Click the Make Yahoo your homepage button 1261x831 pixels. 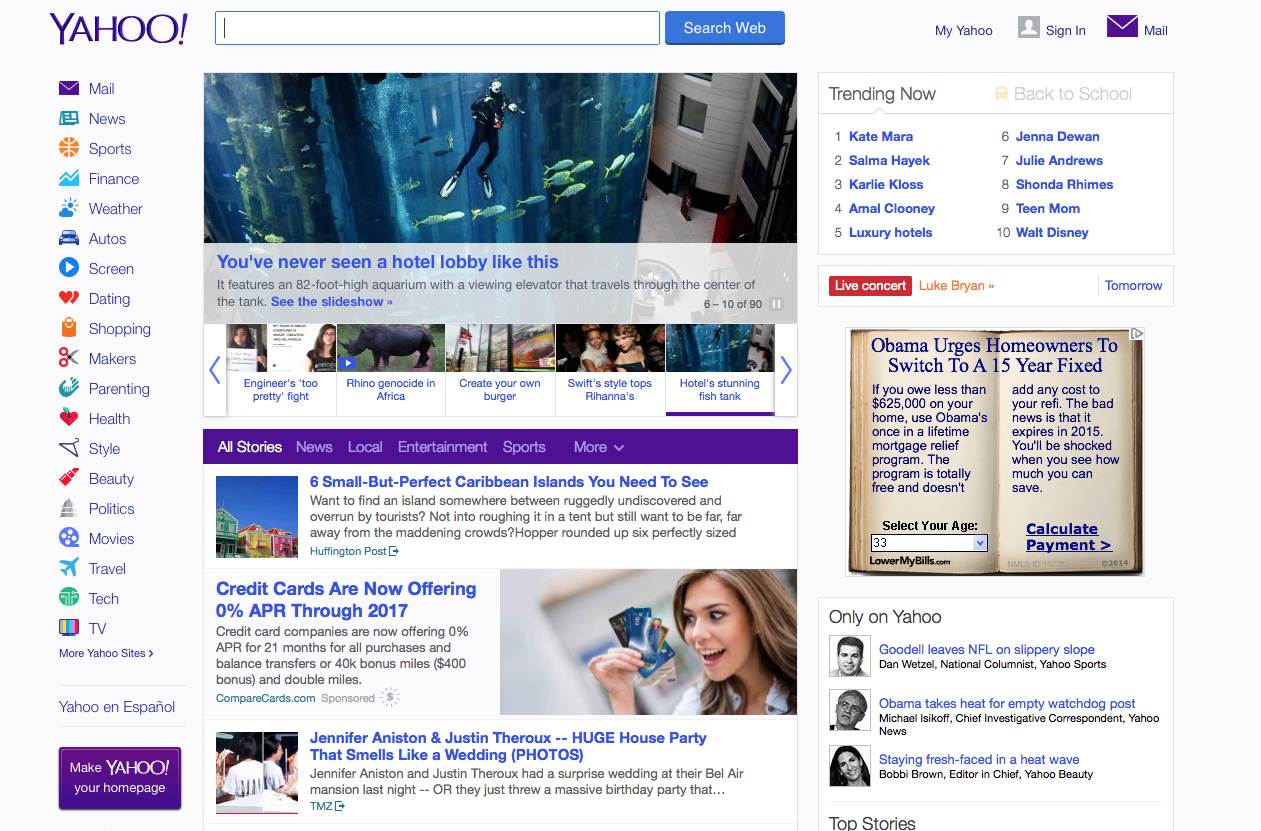tap(120, 777)
